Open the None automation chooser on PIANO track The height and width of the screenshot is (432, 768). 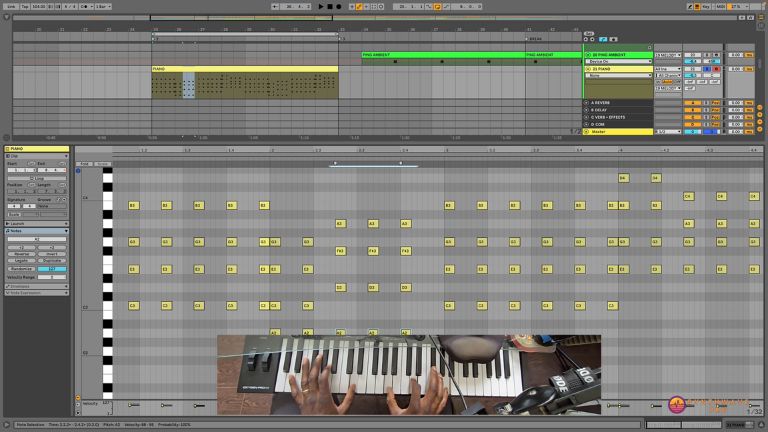(619, 76)
